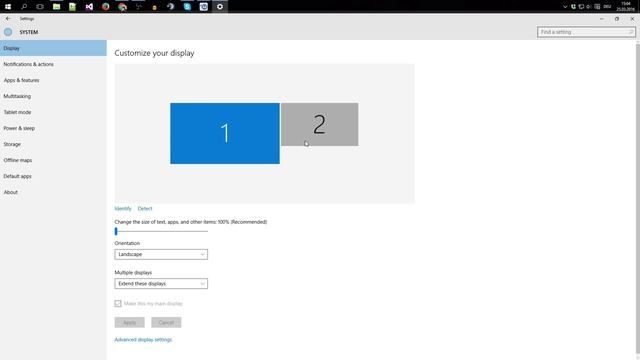
Task: Click the yellow padlock taskbar icon
Action: [154, 7]
